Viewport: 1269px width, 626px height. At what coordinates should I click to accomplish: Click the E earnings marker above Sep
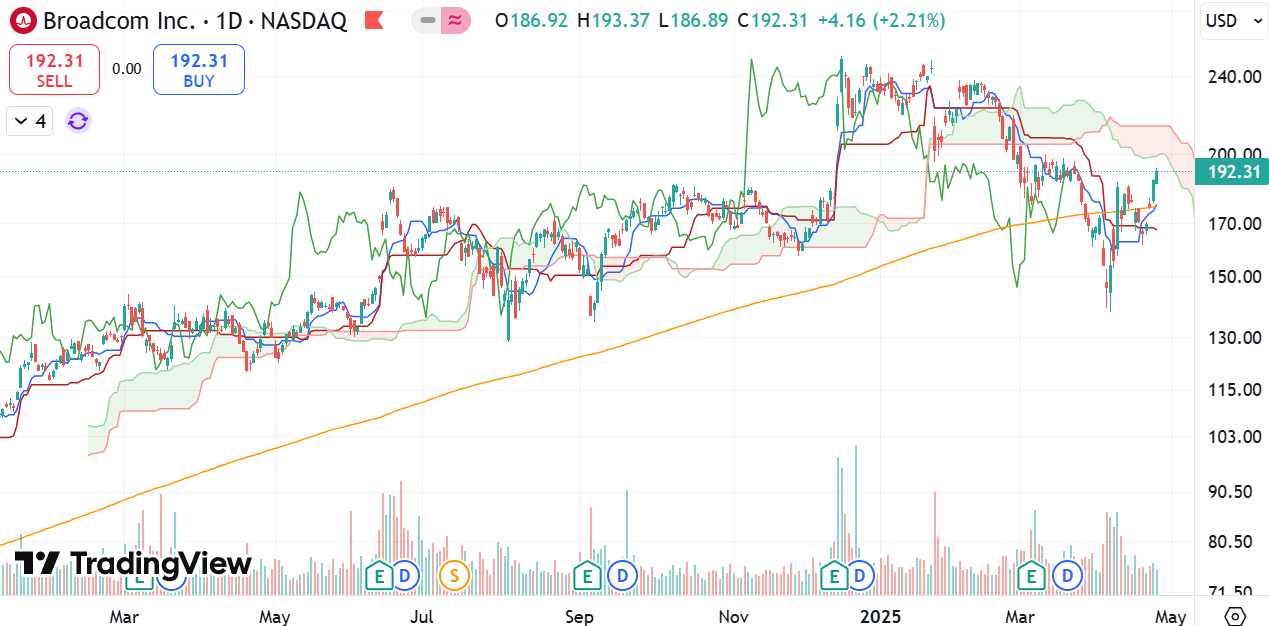coord(586,576)
